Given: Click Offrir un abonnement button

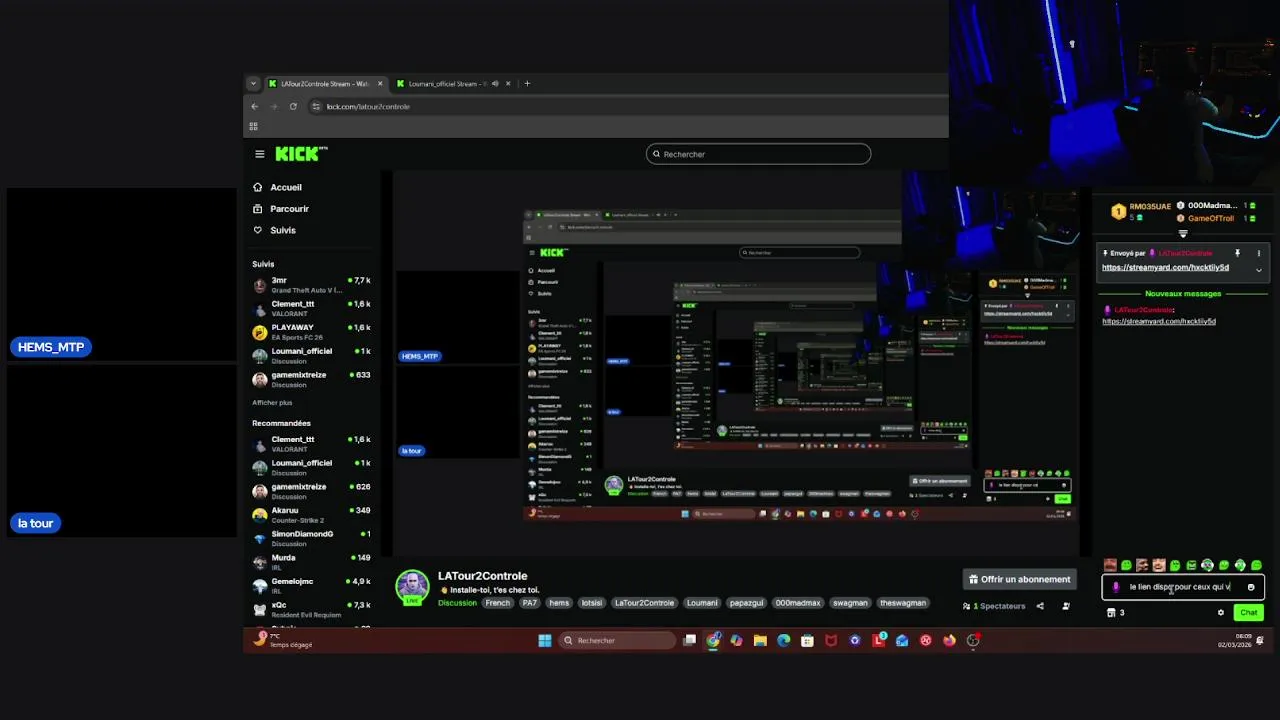Looking at the screenshot, I should [x=1019, y=579].
